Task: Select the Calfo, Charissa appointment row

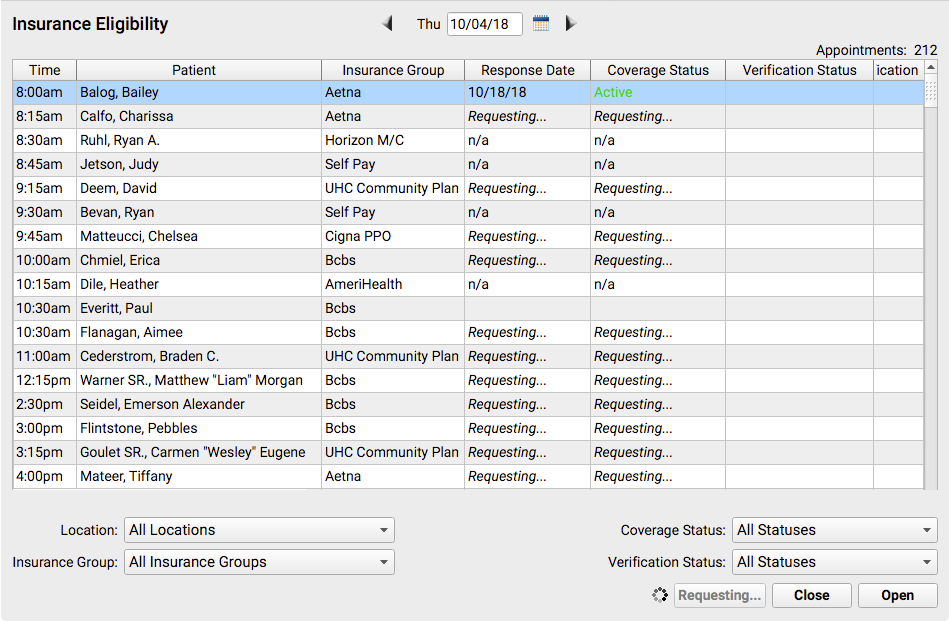Action: (x=468, y=116)
